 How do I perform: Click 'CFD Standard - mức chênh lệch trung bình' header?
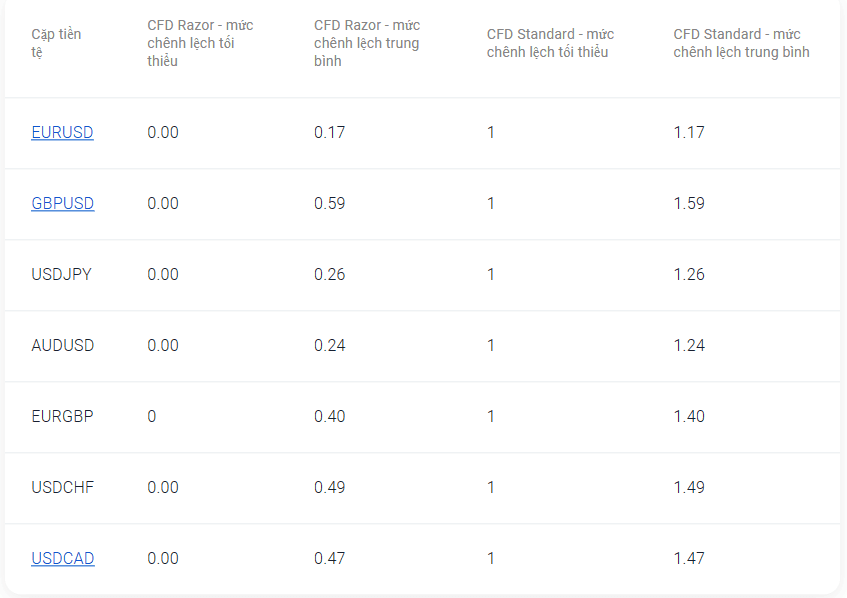741,43
